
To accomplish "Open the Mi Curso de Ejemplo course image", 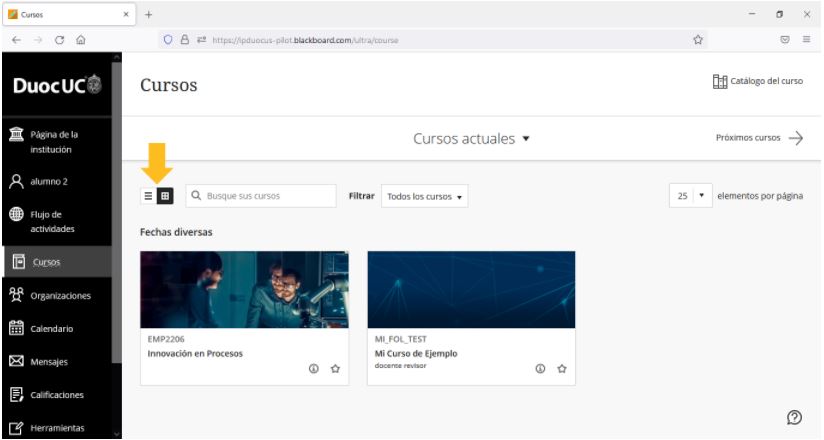I will point(471,290).
